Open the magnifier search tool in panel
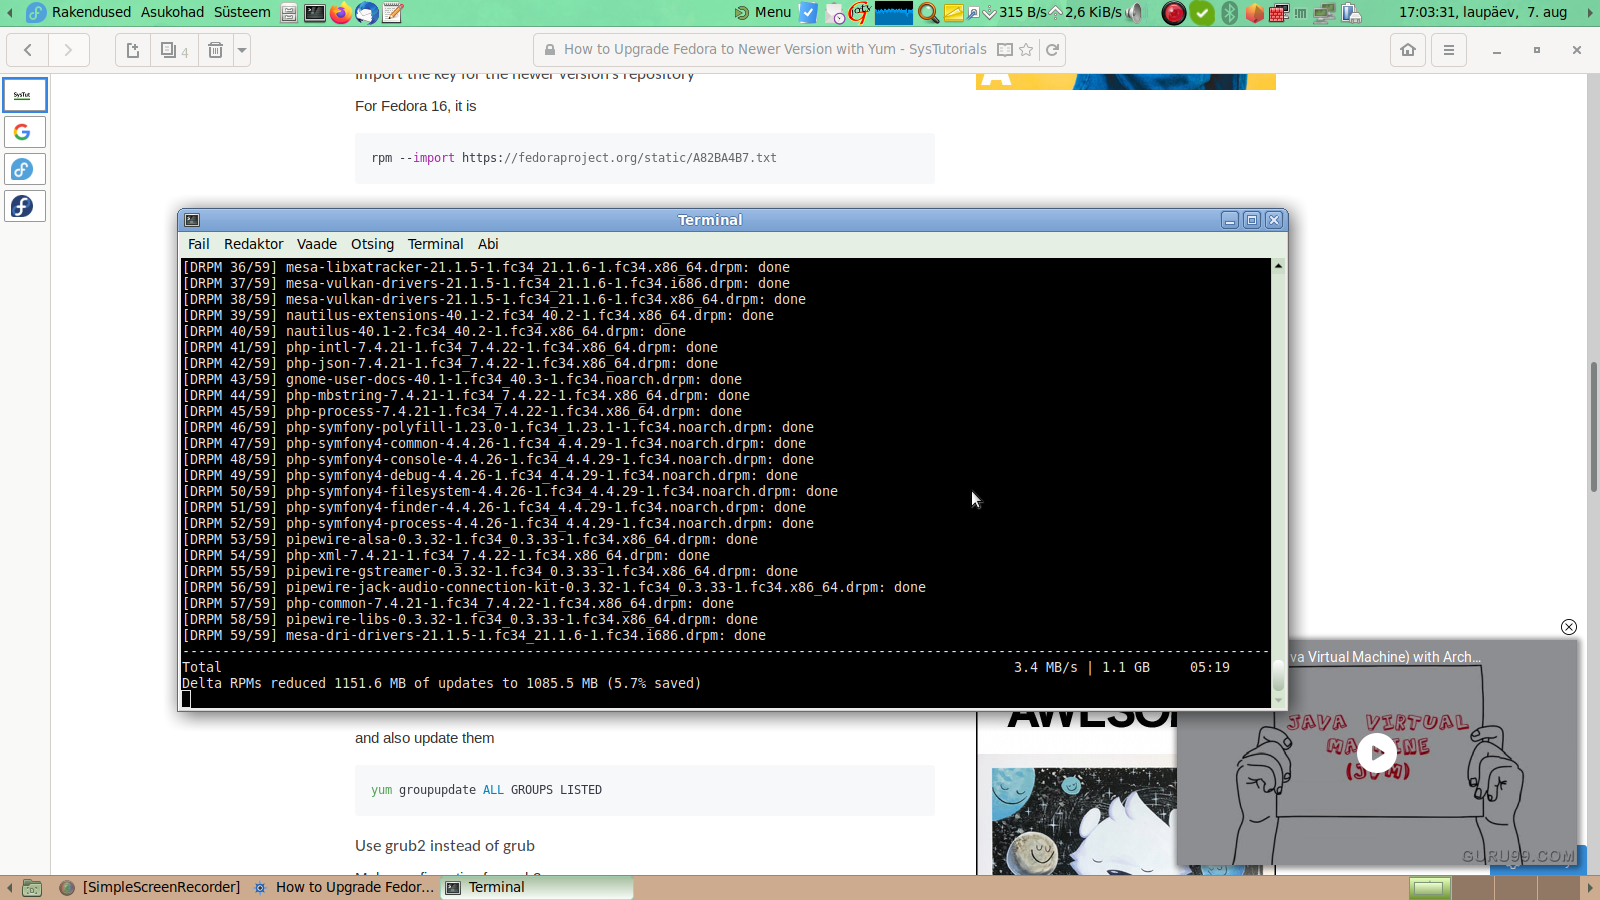This screenshot has height=900, width=1600. click(928, 13)
